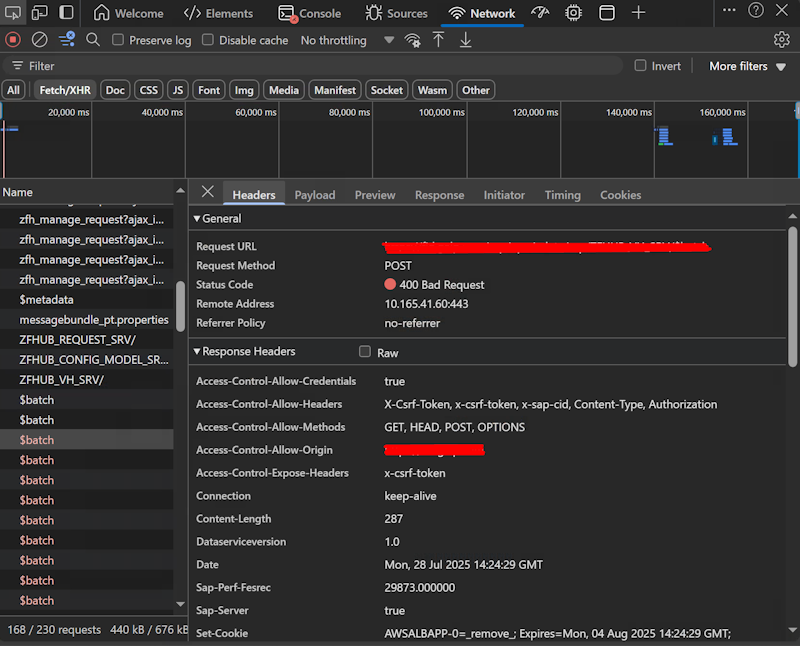Open the network search panel

94,39
